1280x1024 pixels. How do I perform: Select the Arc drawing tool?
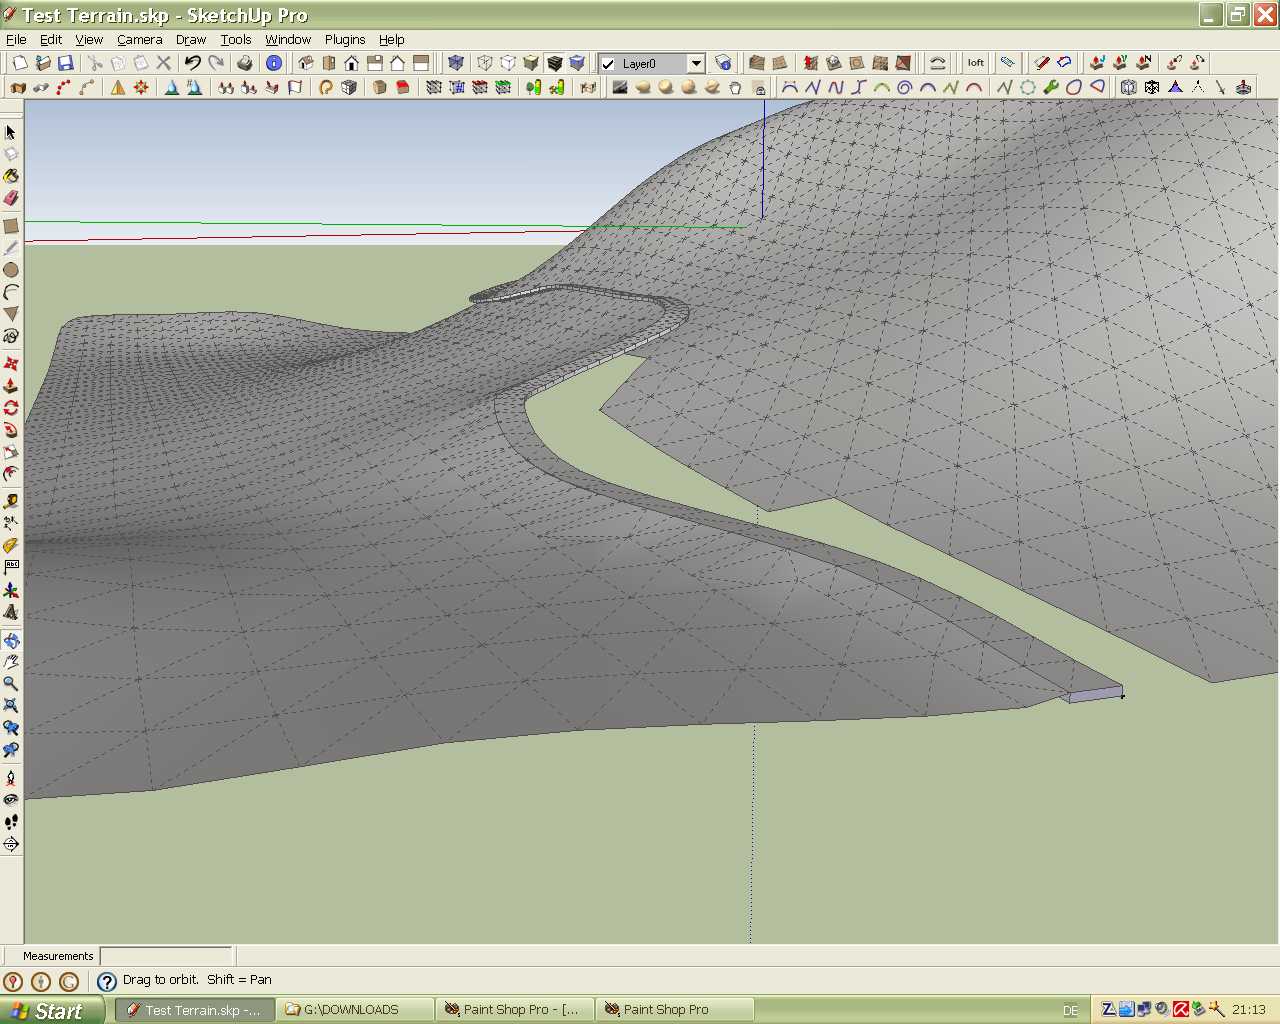11,292
